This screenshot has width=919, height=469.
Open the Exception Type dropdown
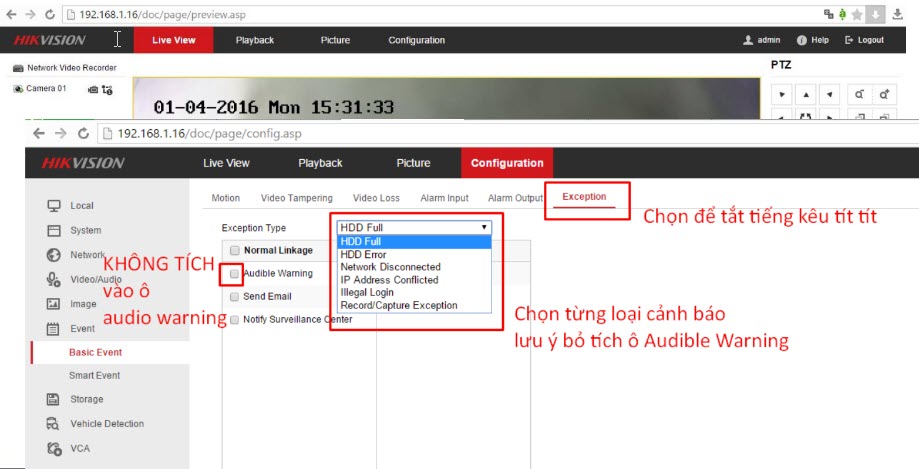(412, 228)
